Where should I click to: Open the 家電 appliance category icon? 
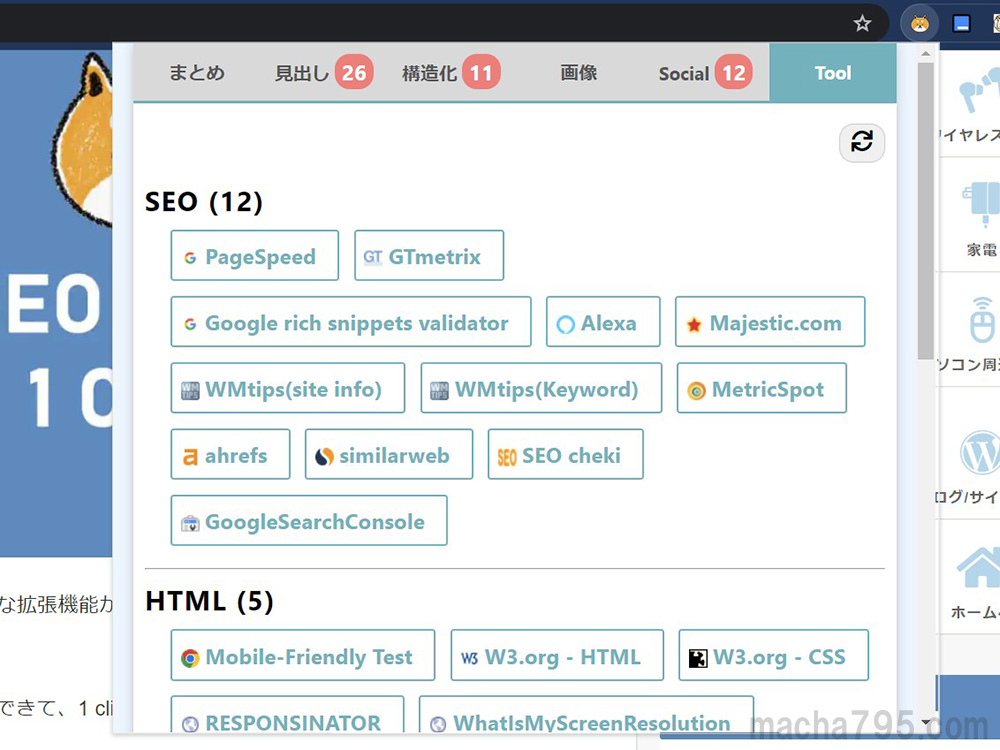click(982, 204)
